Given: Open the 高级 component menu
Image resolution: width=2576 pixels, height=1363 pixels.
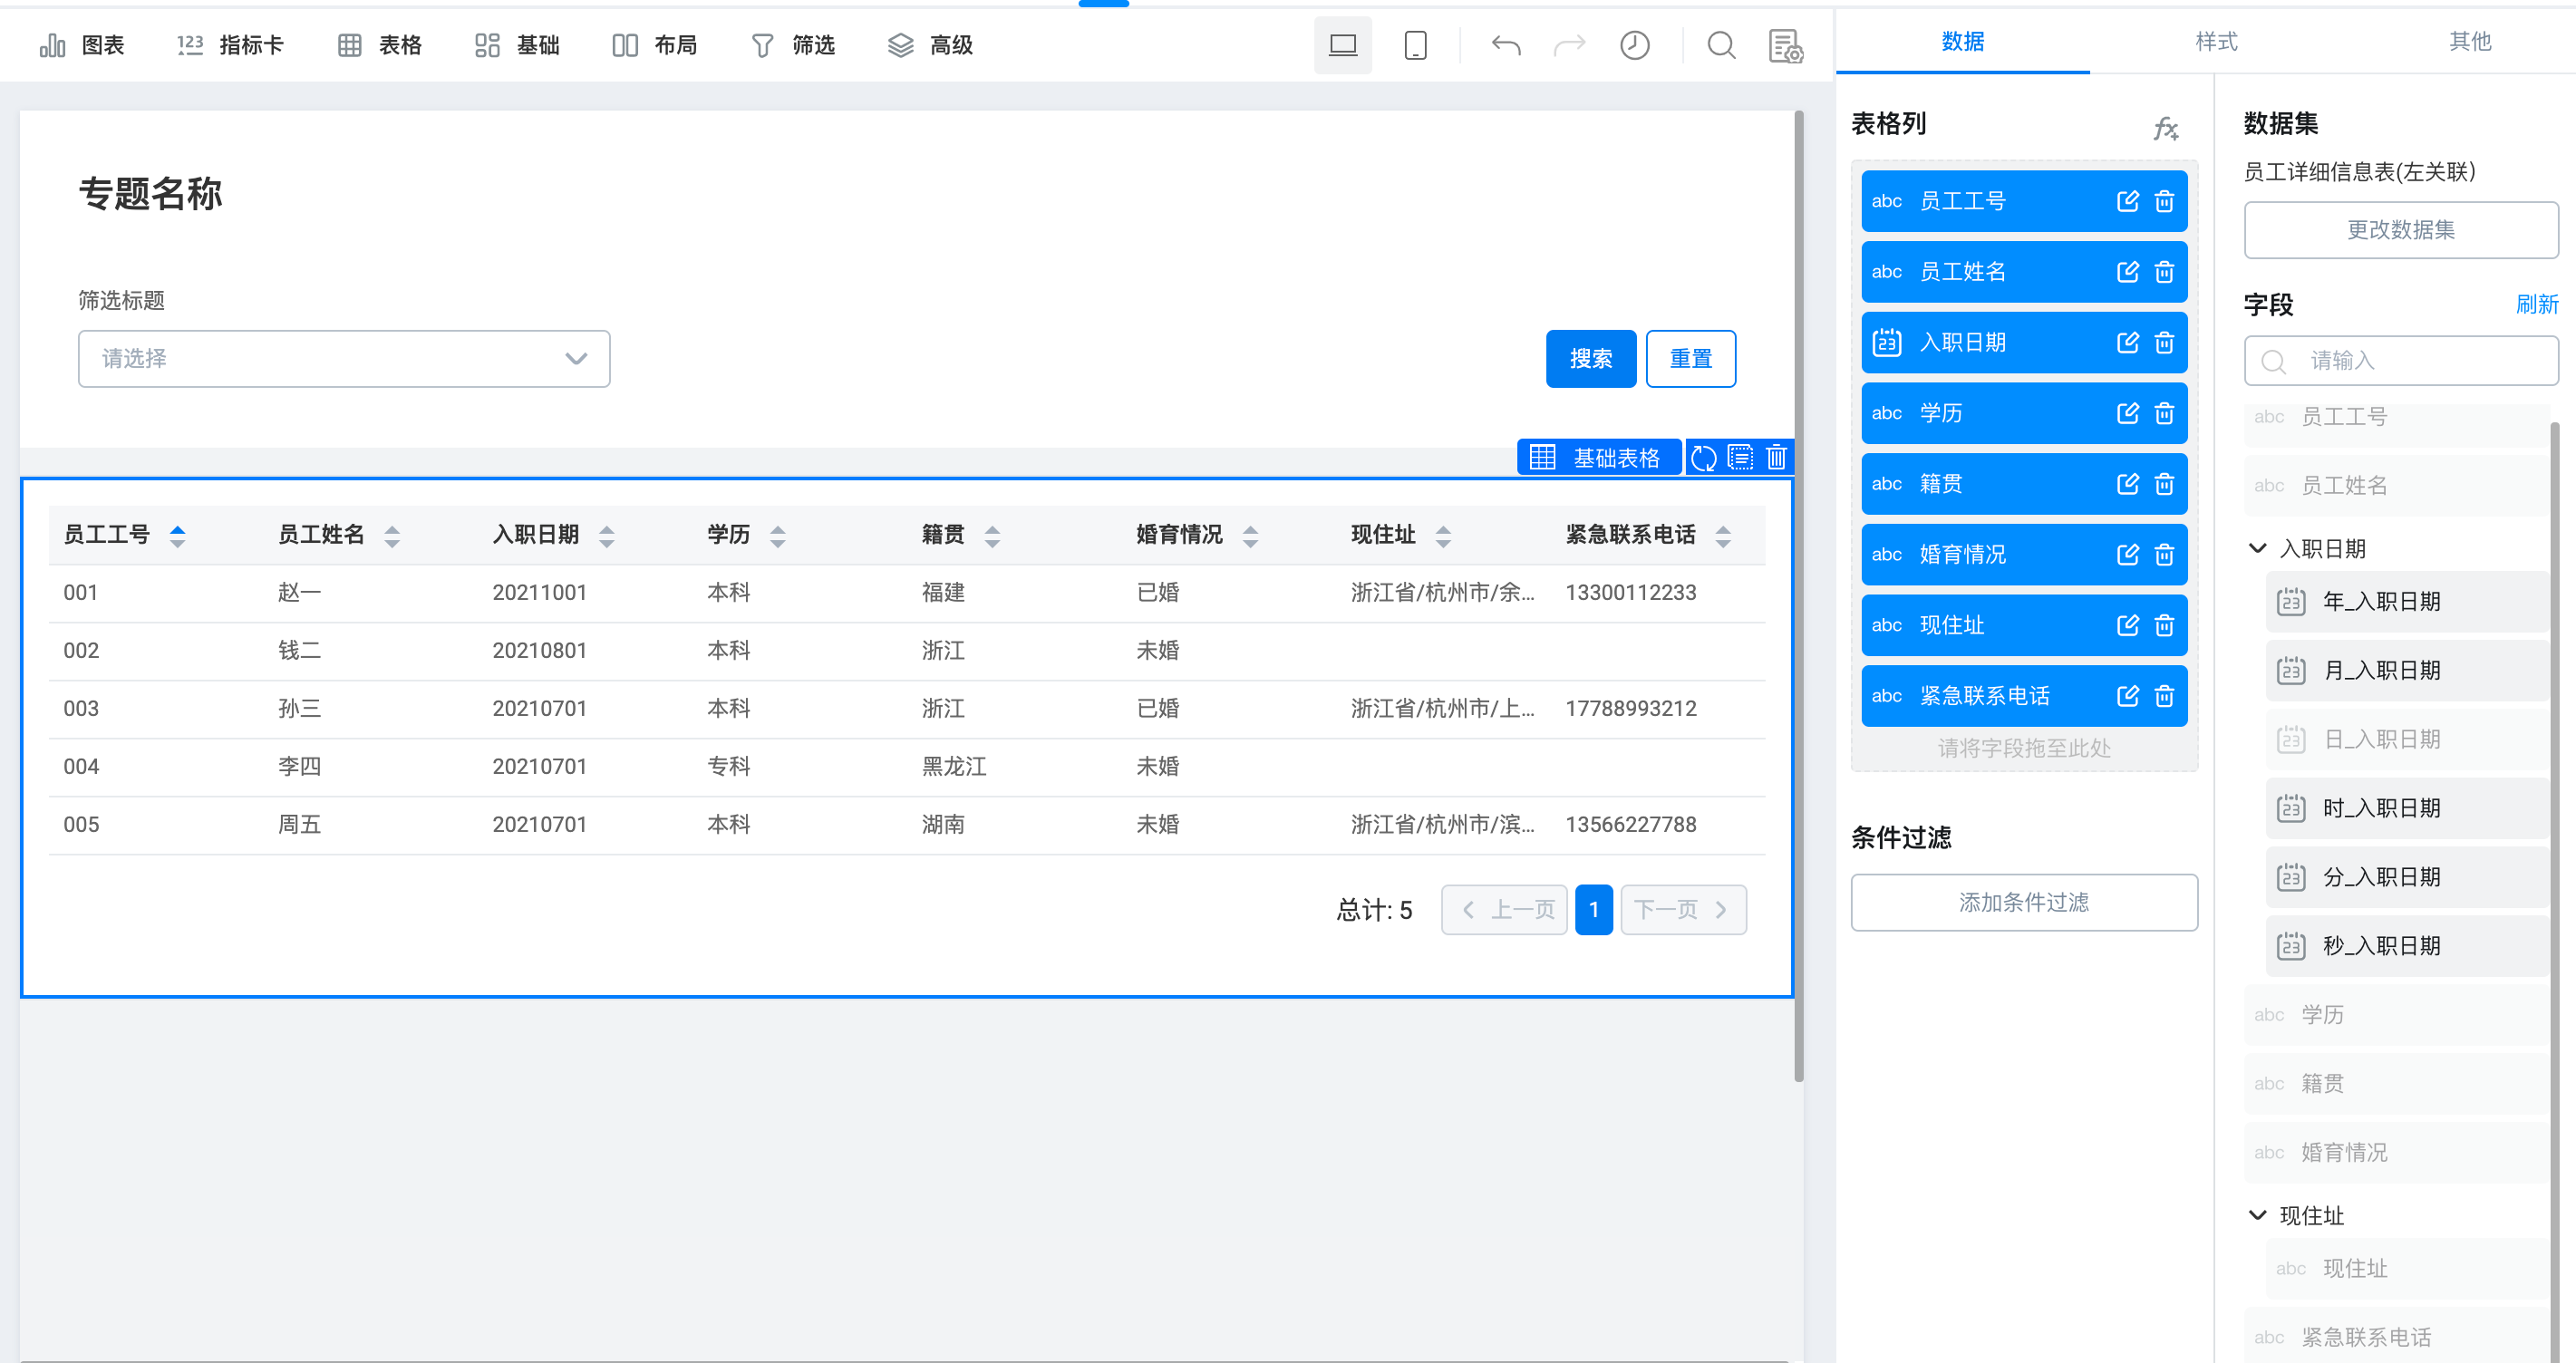Looking at the screenshot, I should pyautogui.click(x=931, y=45).
